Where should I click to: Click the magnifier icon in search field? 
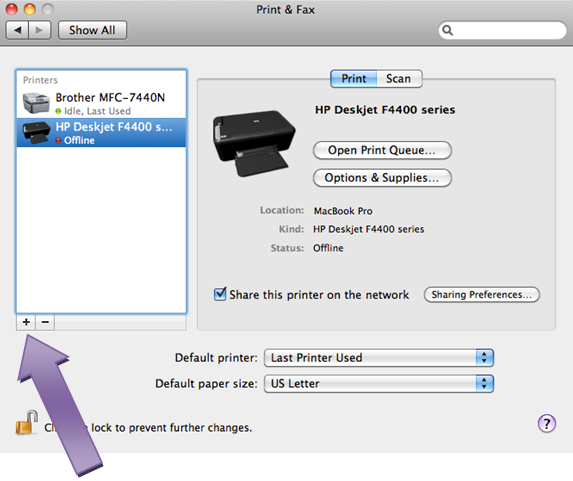[x=448, y=30]
